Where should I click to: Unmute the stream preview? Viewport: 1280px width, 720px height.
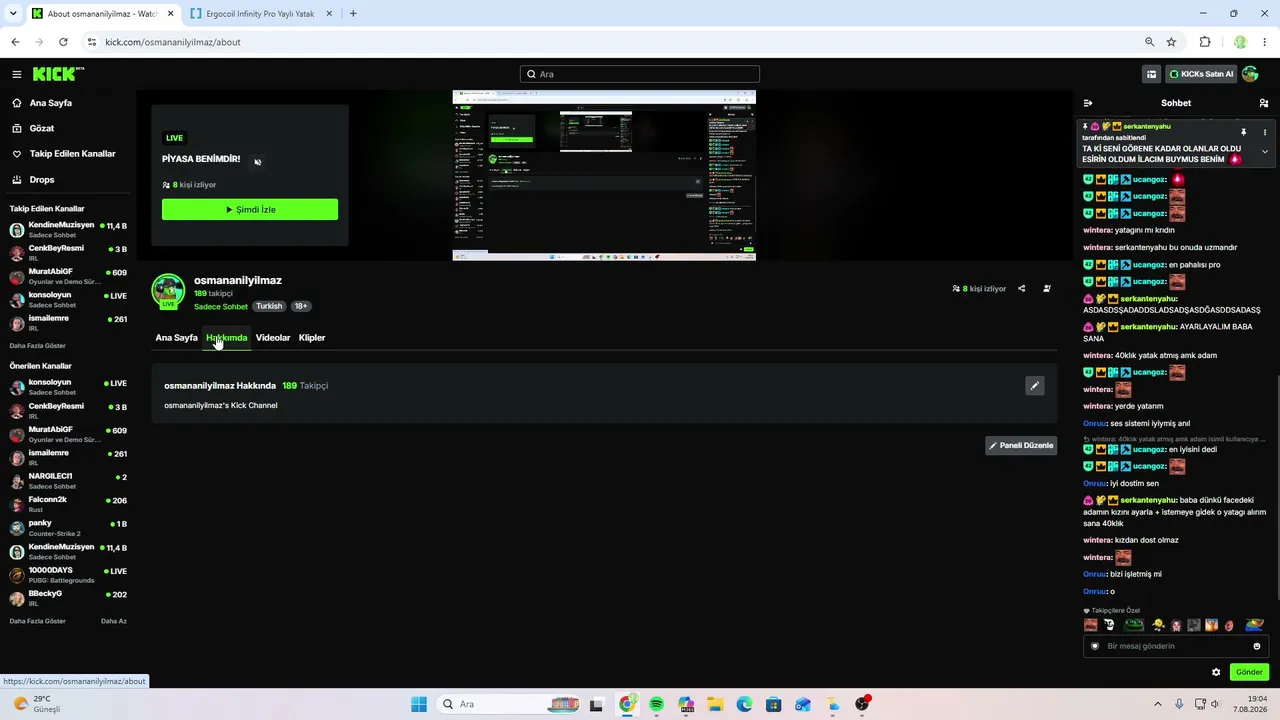tap(257, 162)
